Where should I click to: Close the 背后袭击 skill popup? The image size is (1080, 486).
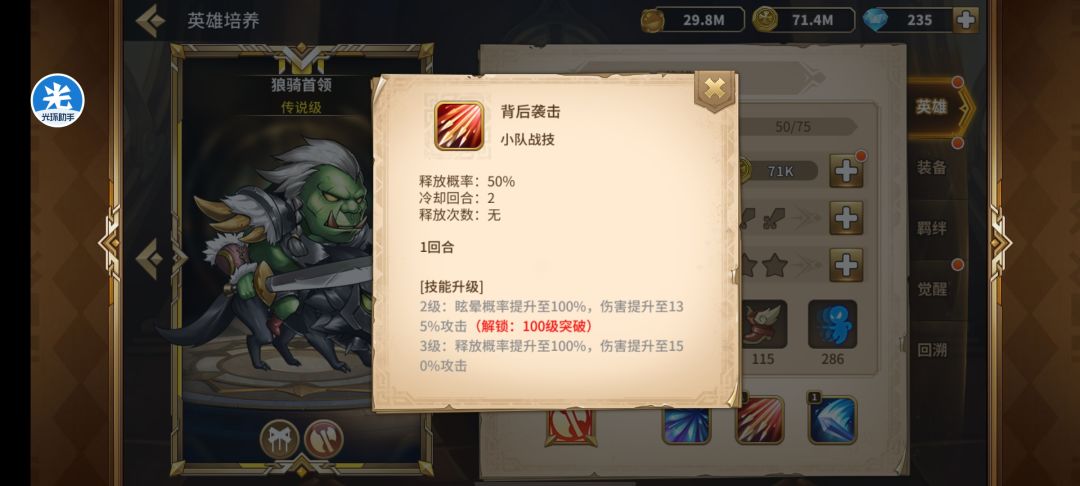[x=715, y=89]
